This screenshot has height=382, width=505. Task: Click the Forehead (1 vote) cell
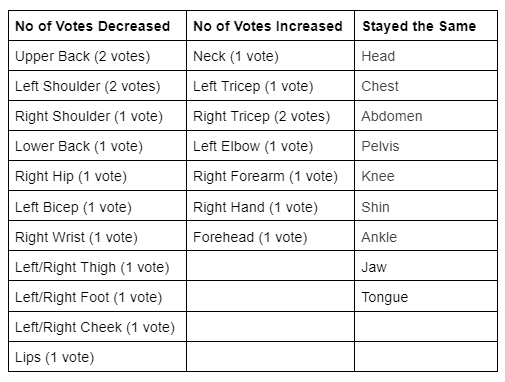point(270,236)
